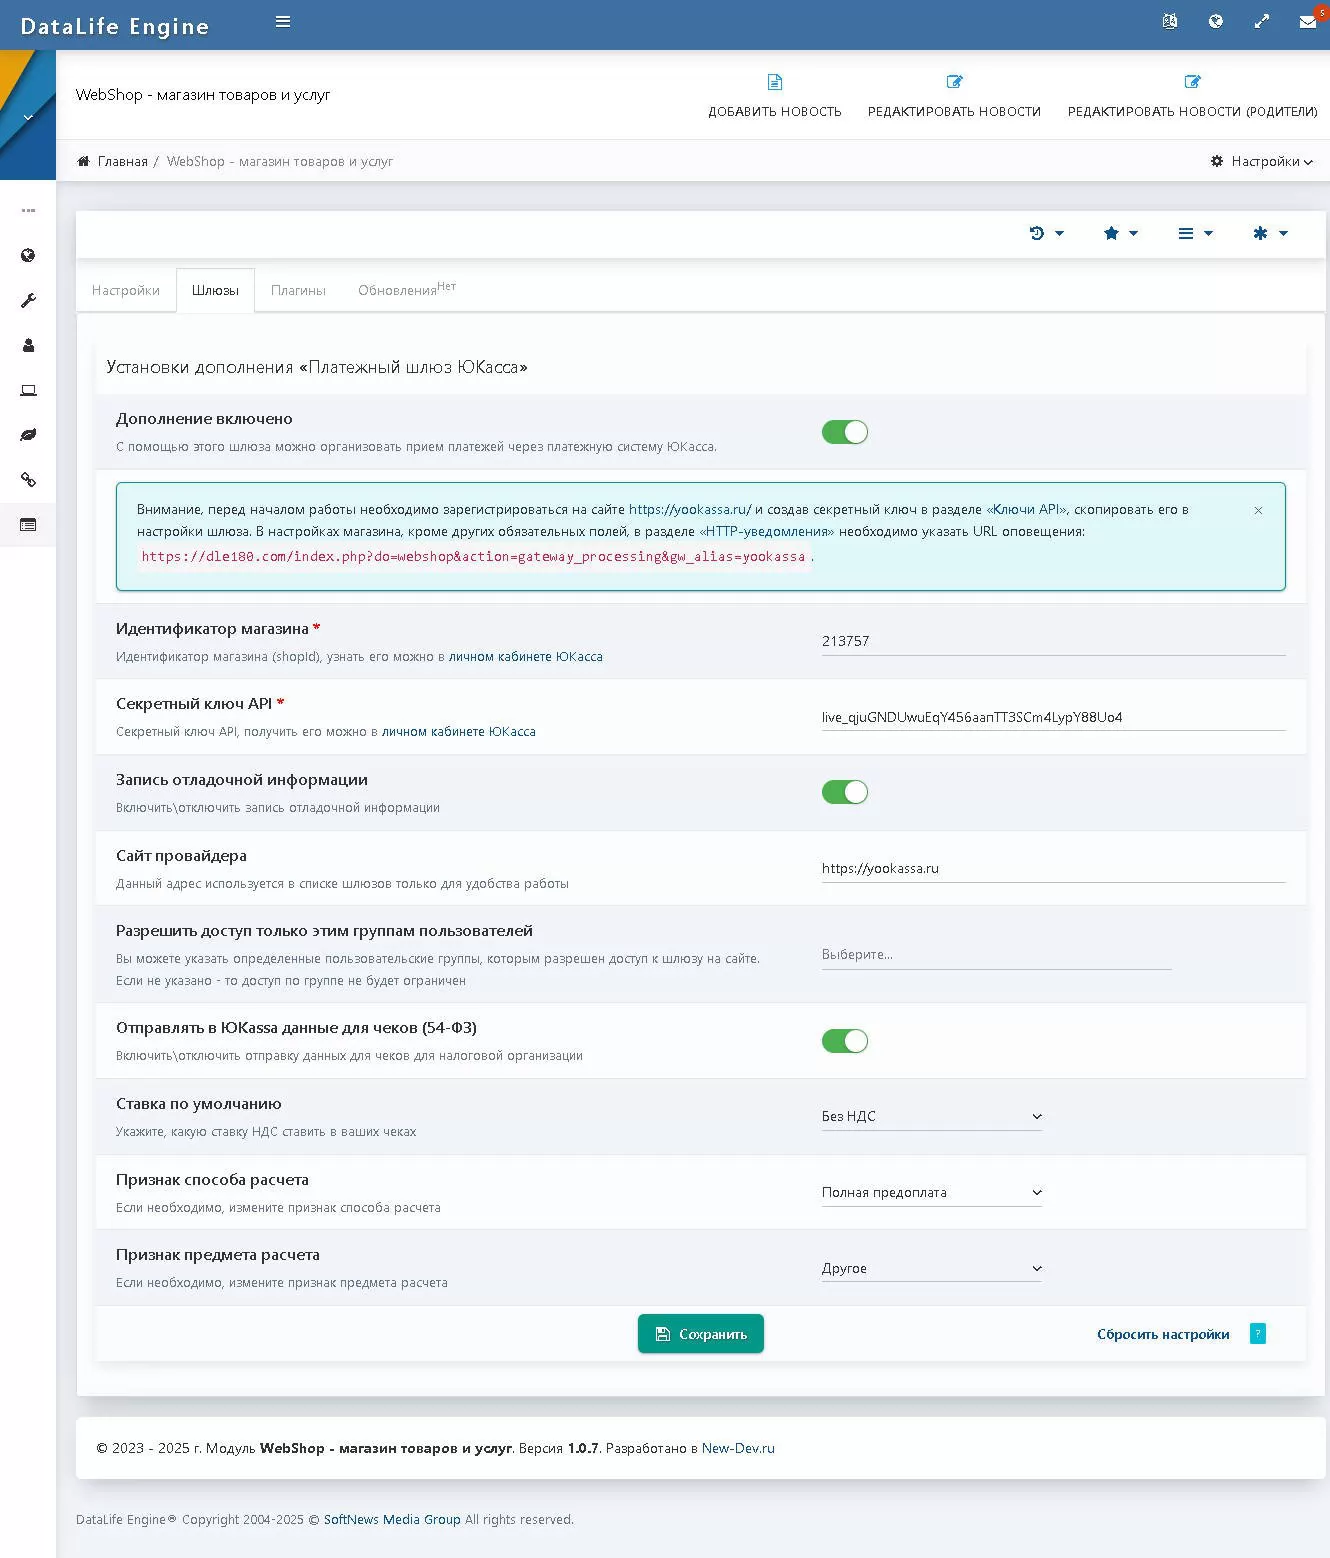This screenshot has height=1558, width=1330.
Task: Open the New-Dev.ru link in footer
Action: 738,1448
